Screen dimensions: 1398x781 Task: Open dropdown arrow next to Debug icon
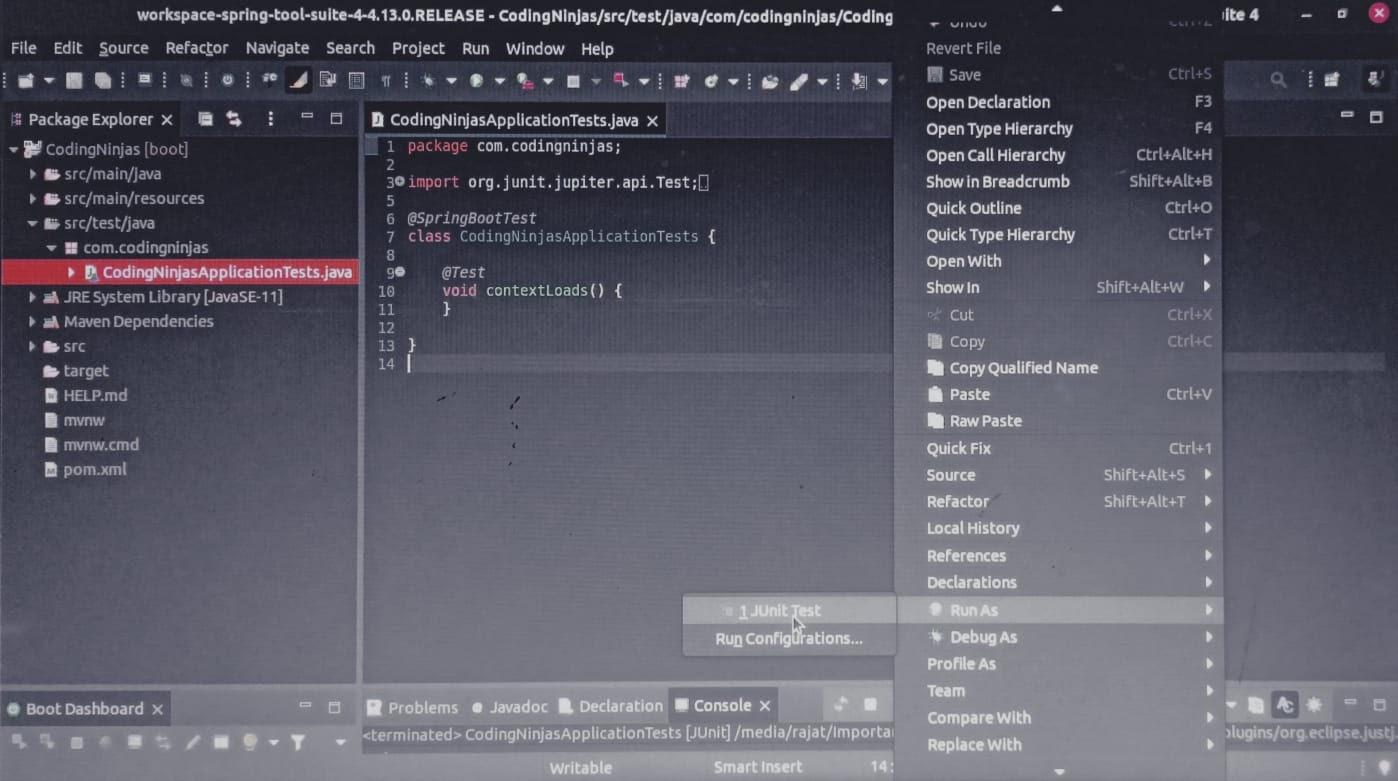click(451, 81)
